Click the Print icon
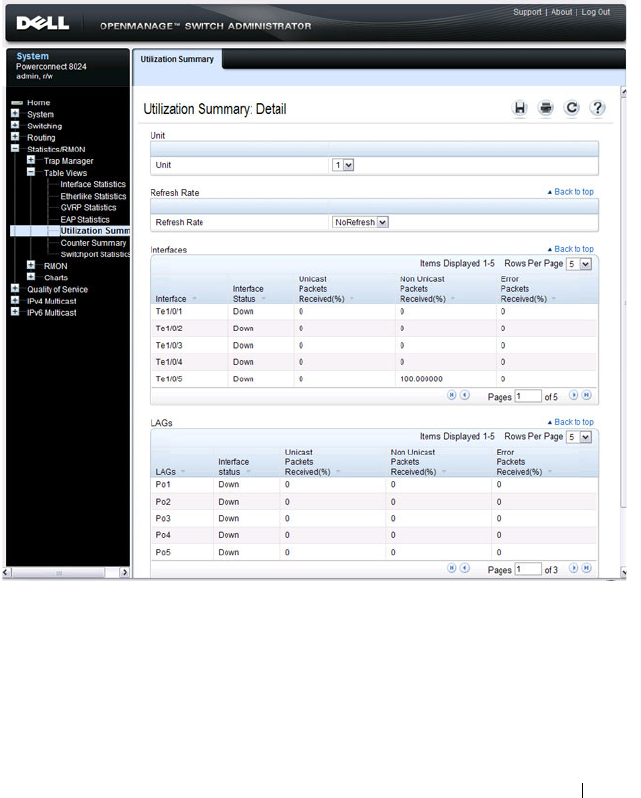Screen dimensions: 641x798 [546, 108]
